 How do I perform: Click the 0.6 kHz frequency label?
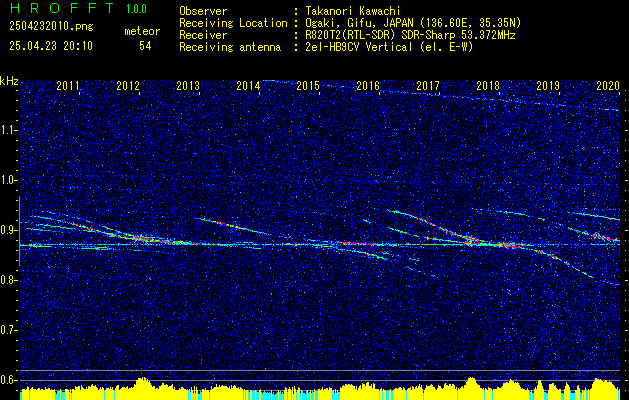pyautogui.click(x=8, y=380)
